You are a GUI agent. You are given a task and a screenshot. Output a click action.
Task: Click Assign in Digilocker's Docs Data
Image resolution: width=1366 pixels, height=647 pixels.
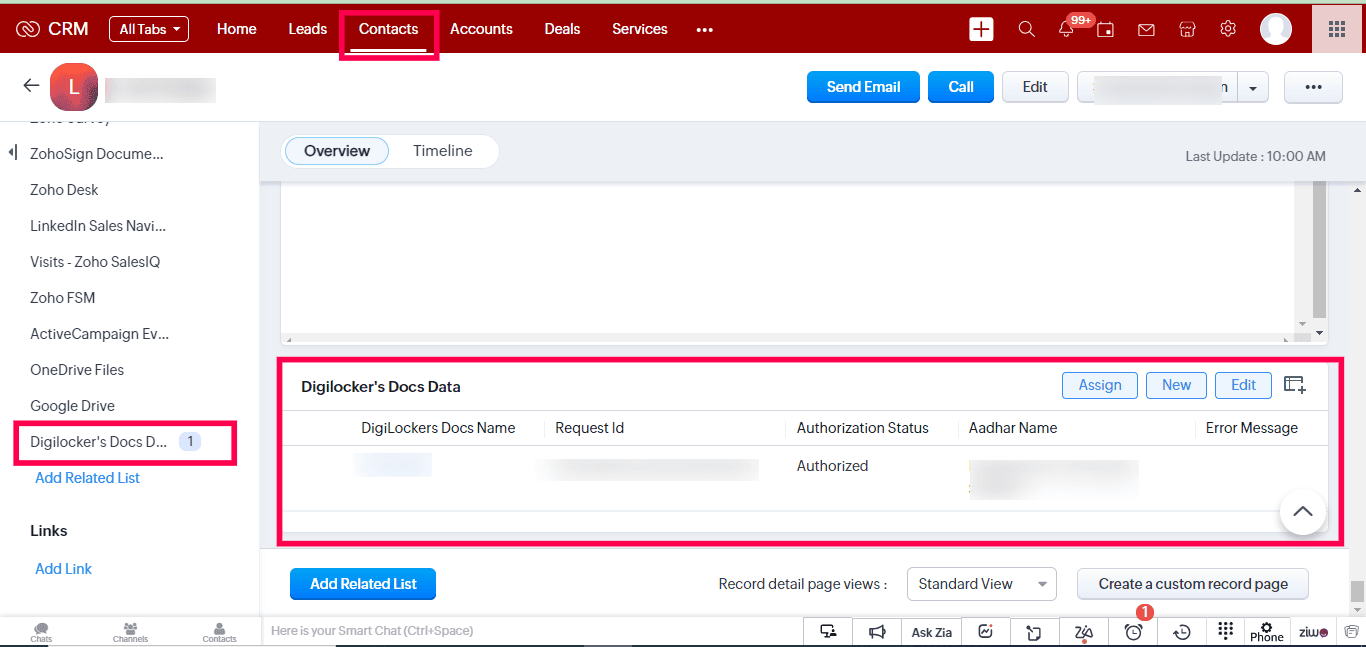pos(1100,385)
